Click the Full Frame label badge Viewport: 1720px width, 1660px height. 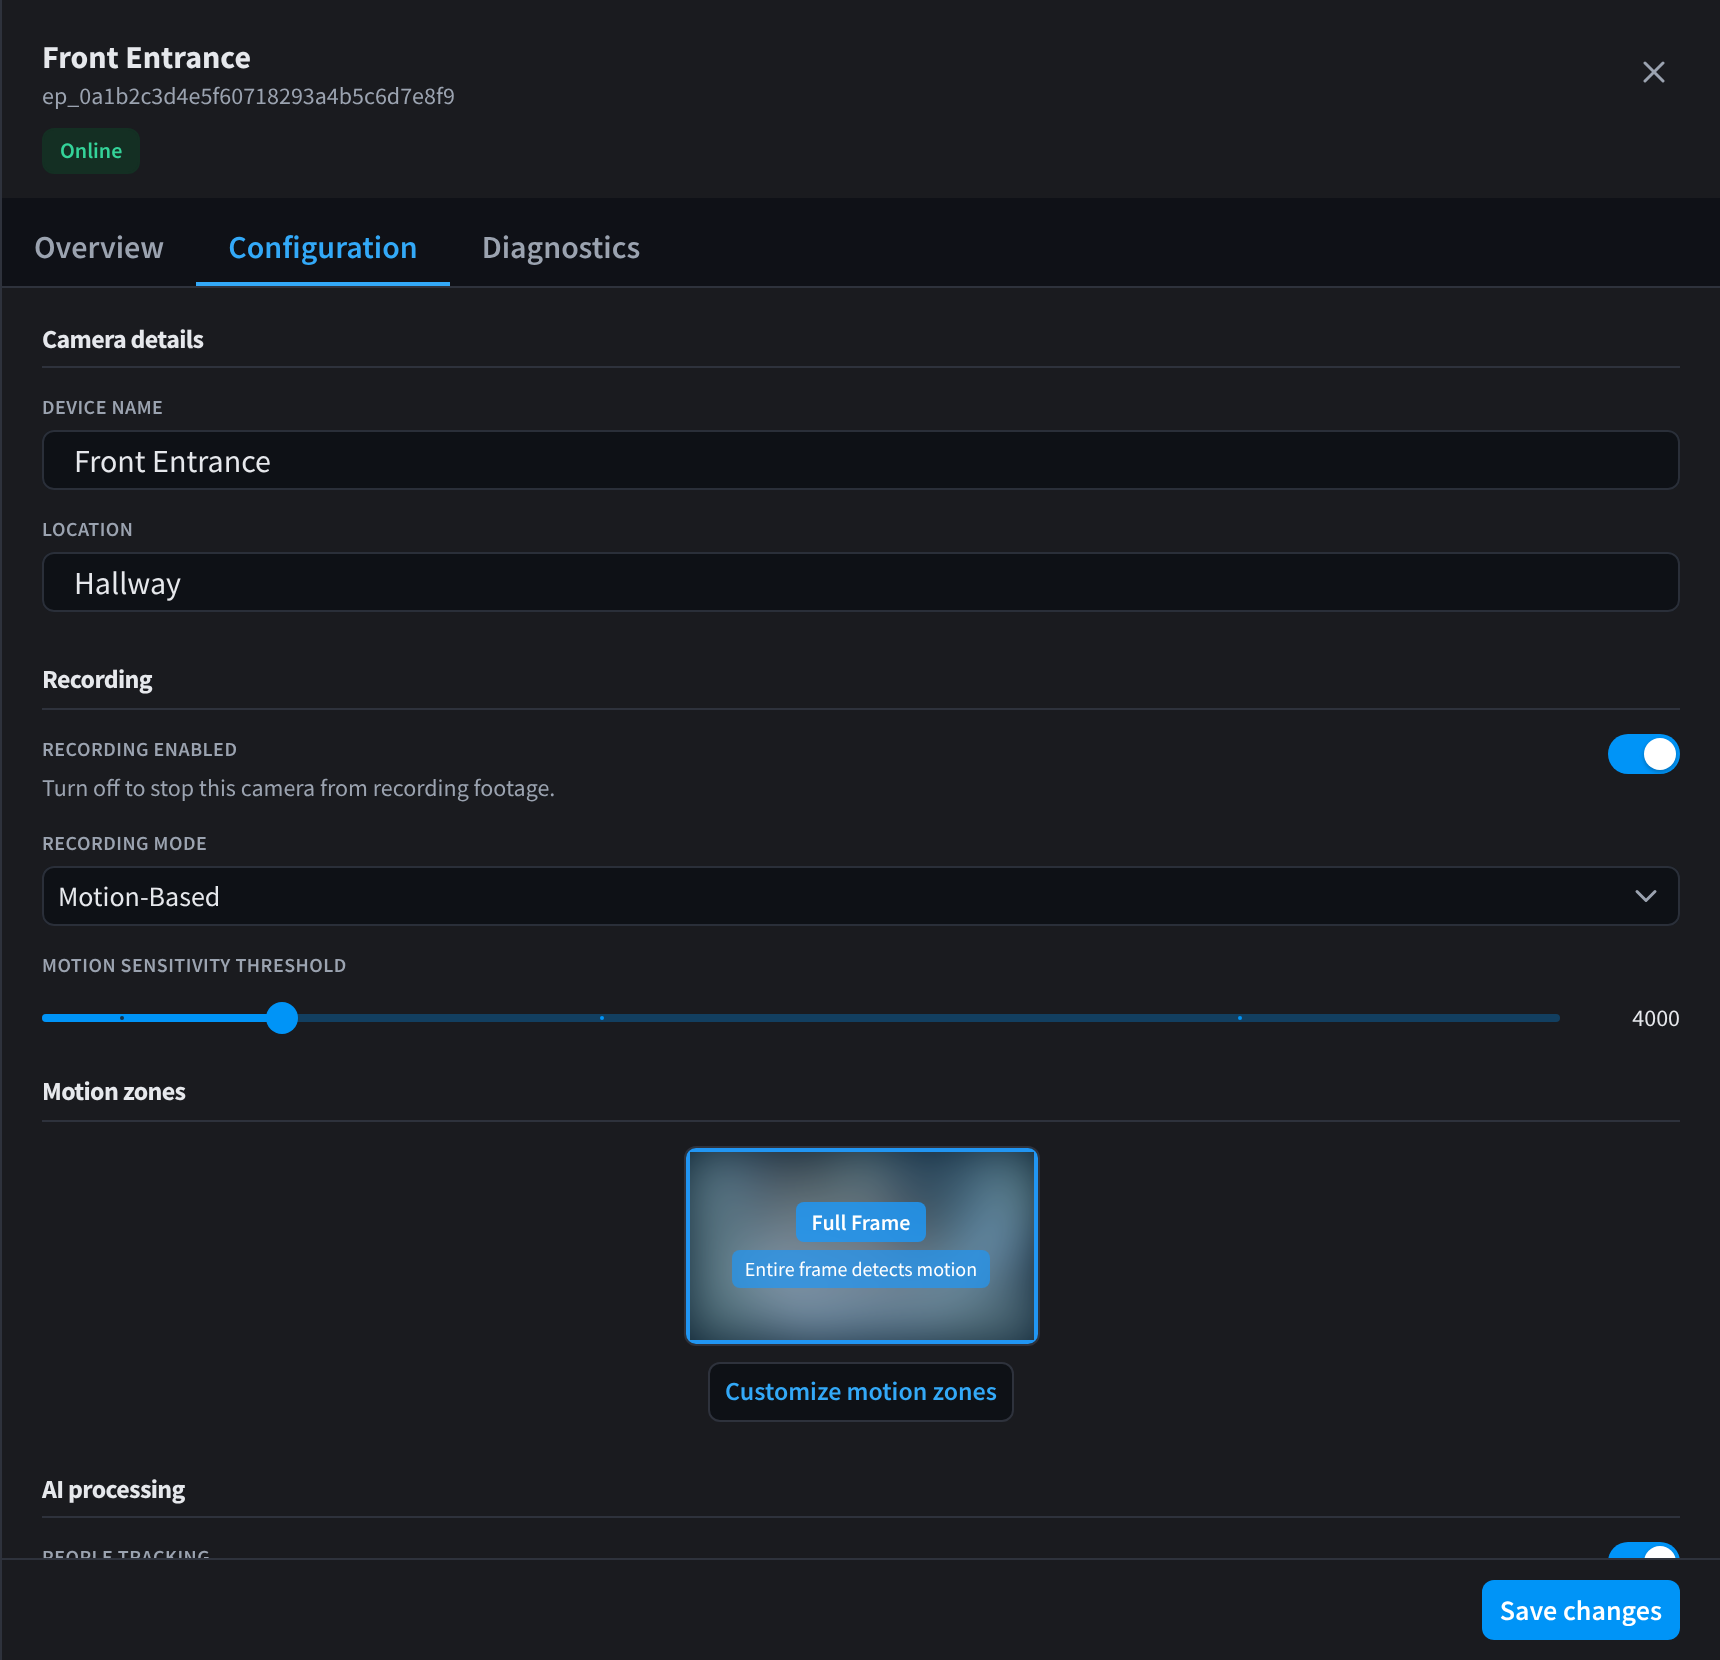(860, 1222)
